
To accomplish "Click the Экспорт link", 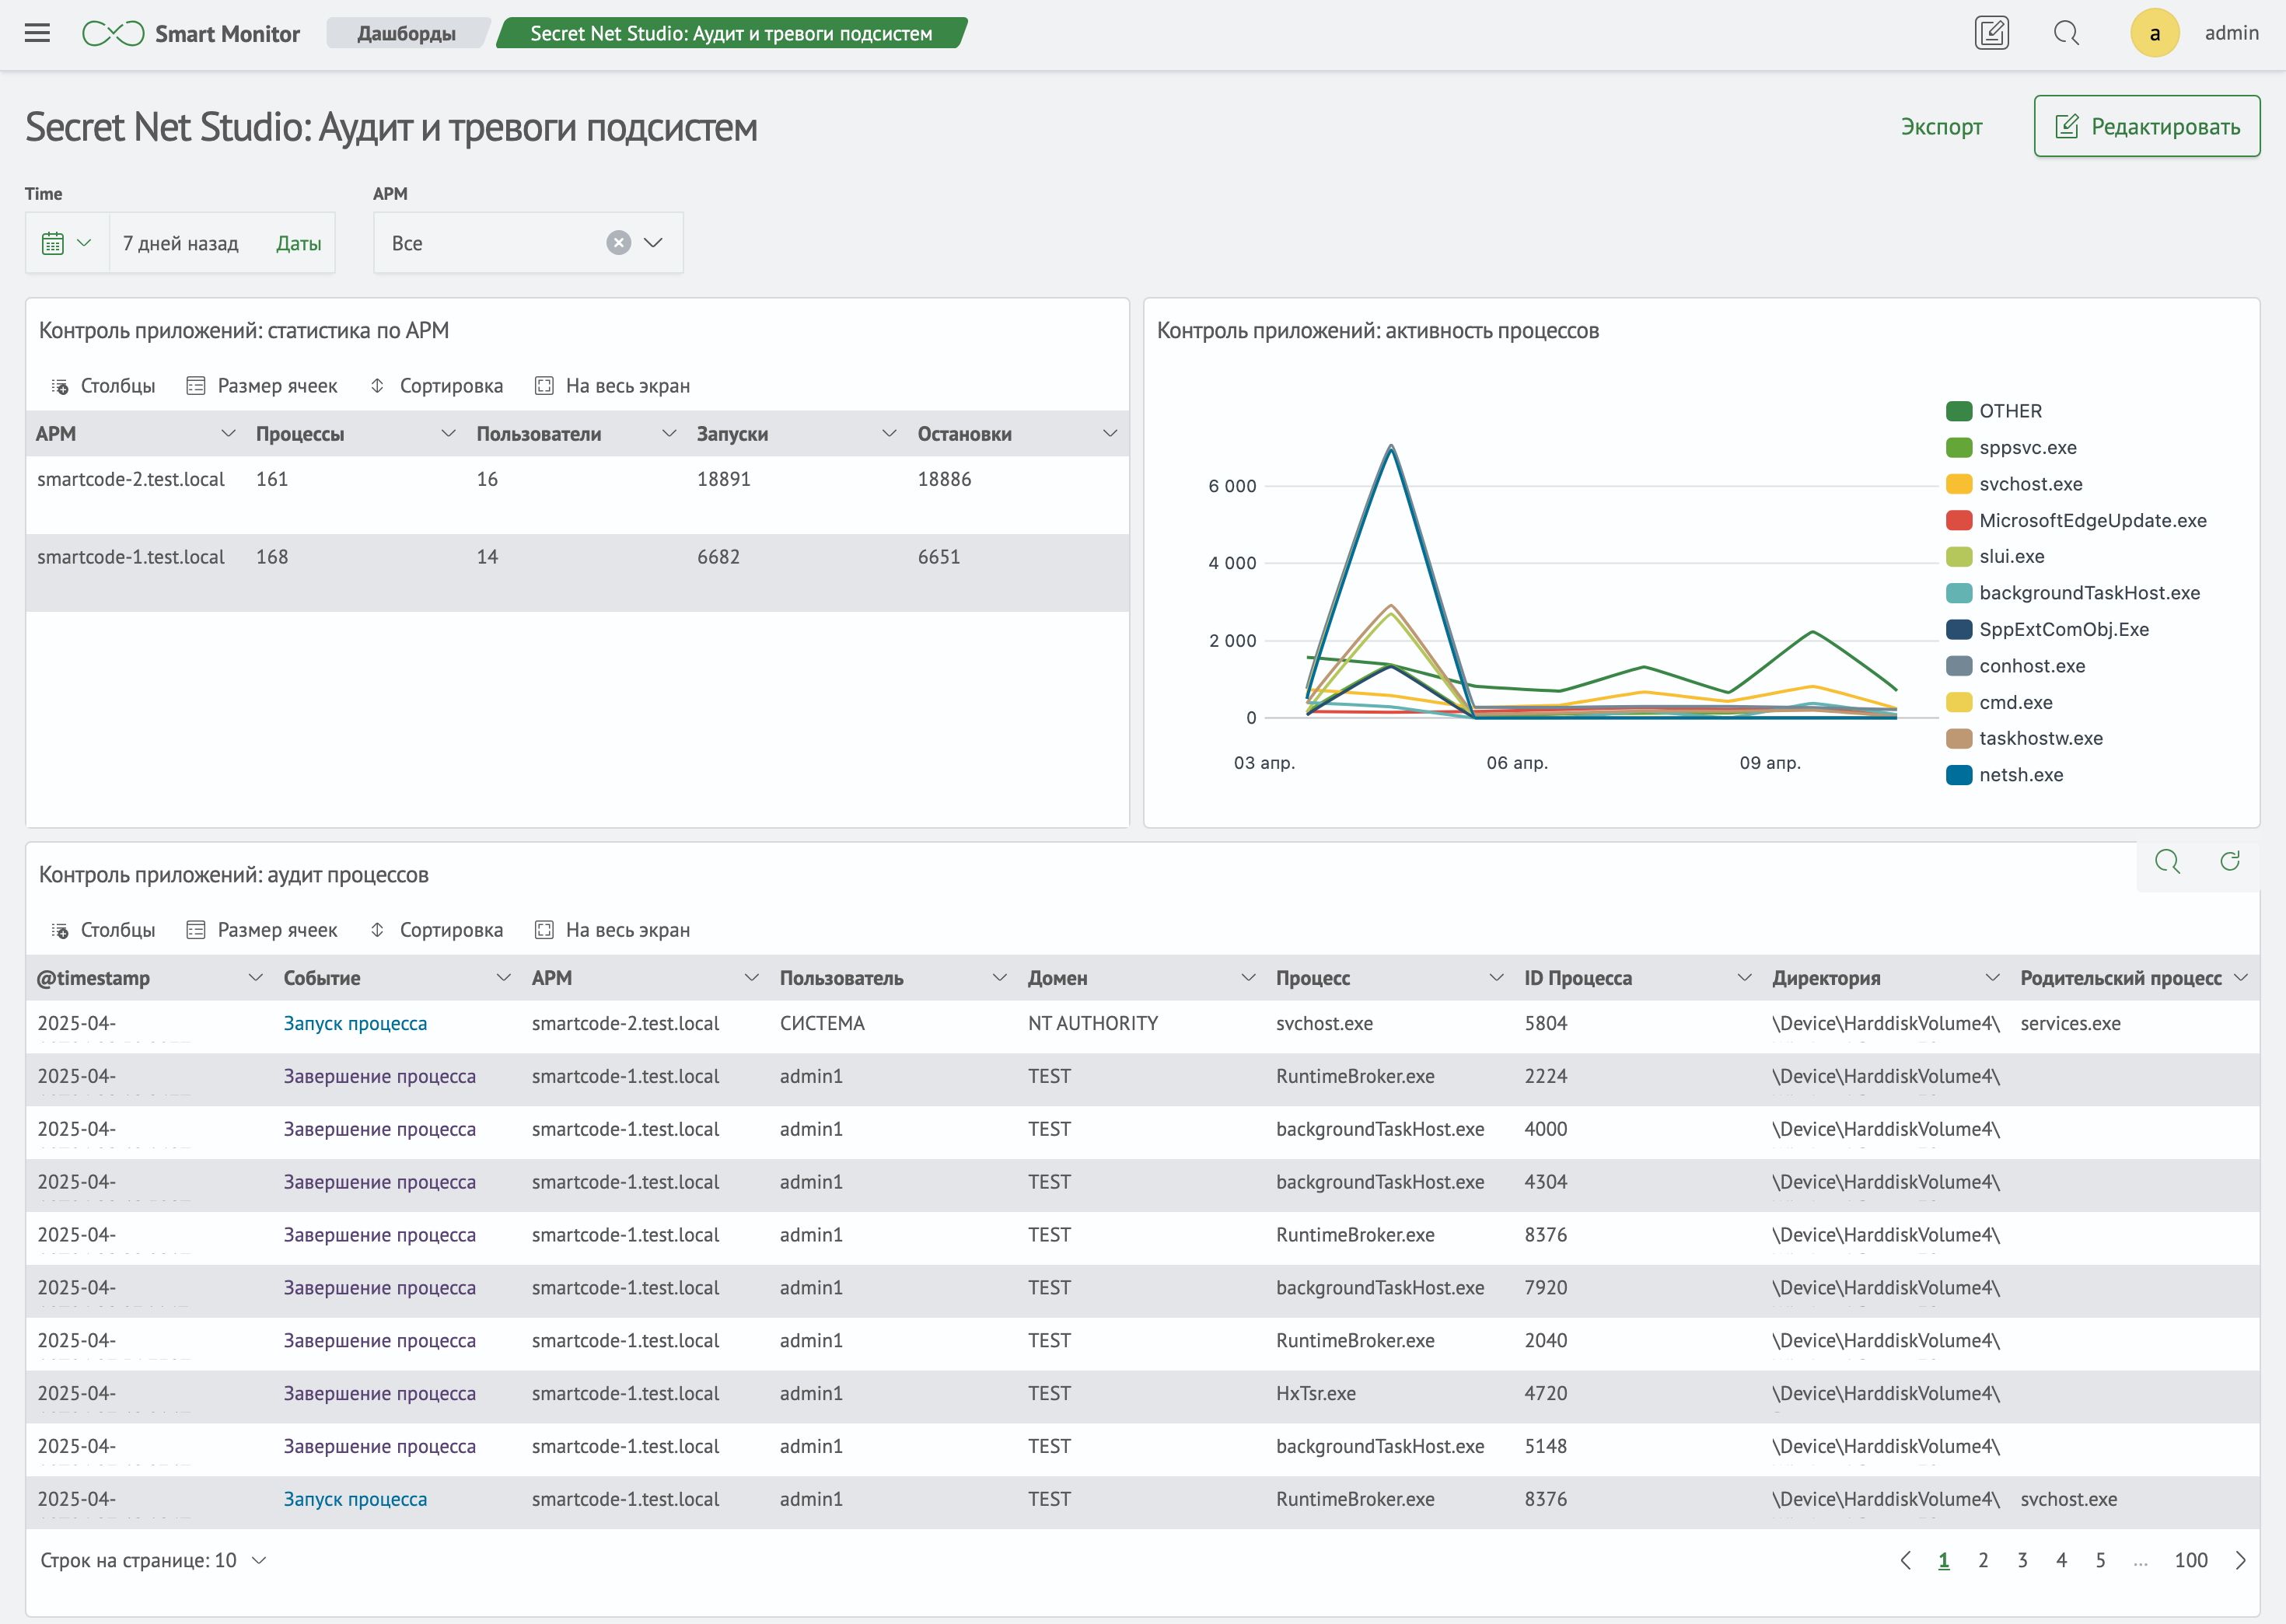I will coord(1941,126).
